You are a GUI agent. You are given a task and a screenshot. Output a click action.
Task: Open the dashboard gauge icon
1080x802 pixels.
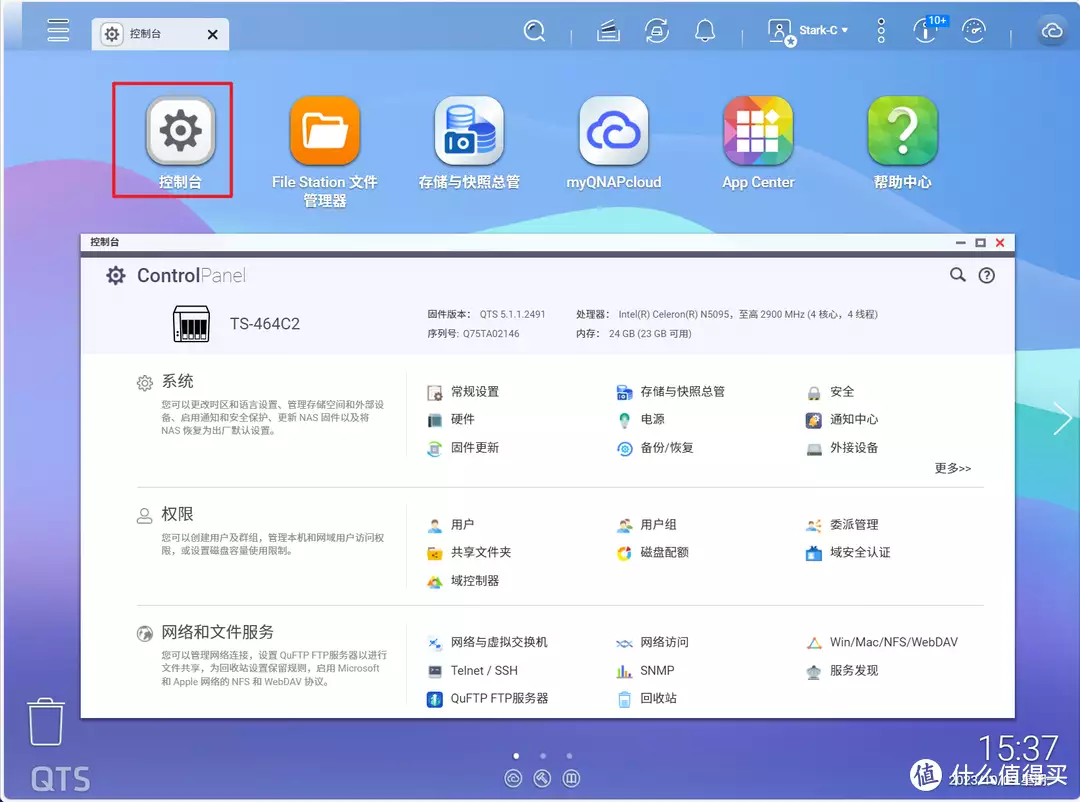(974, 31)
